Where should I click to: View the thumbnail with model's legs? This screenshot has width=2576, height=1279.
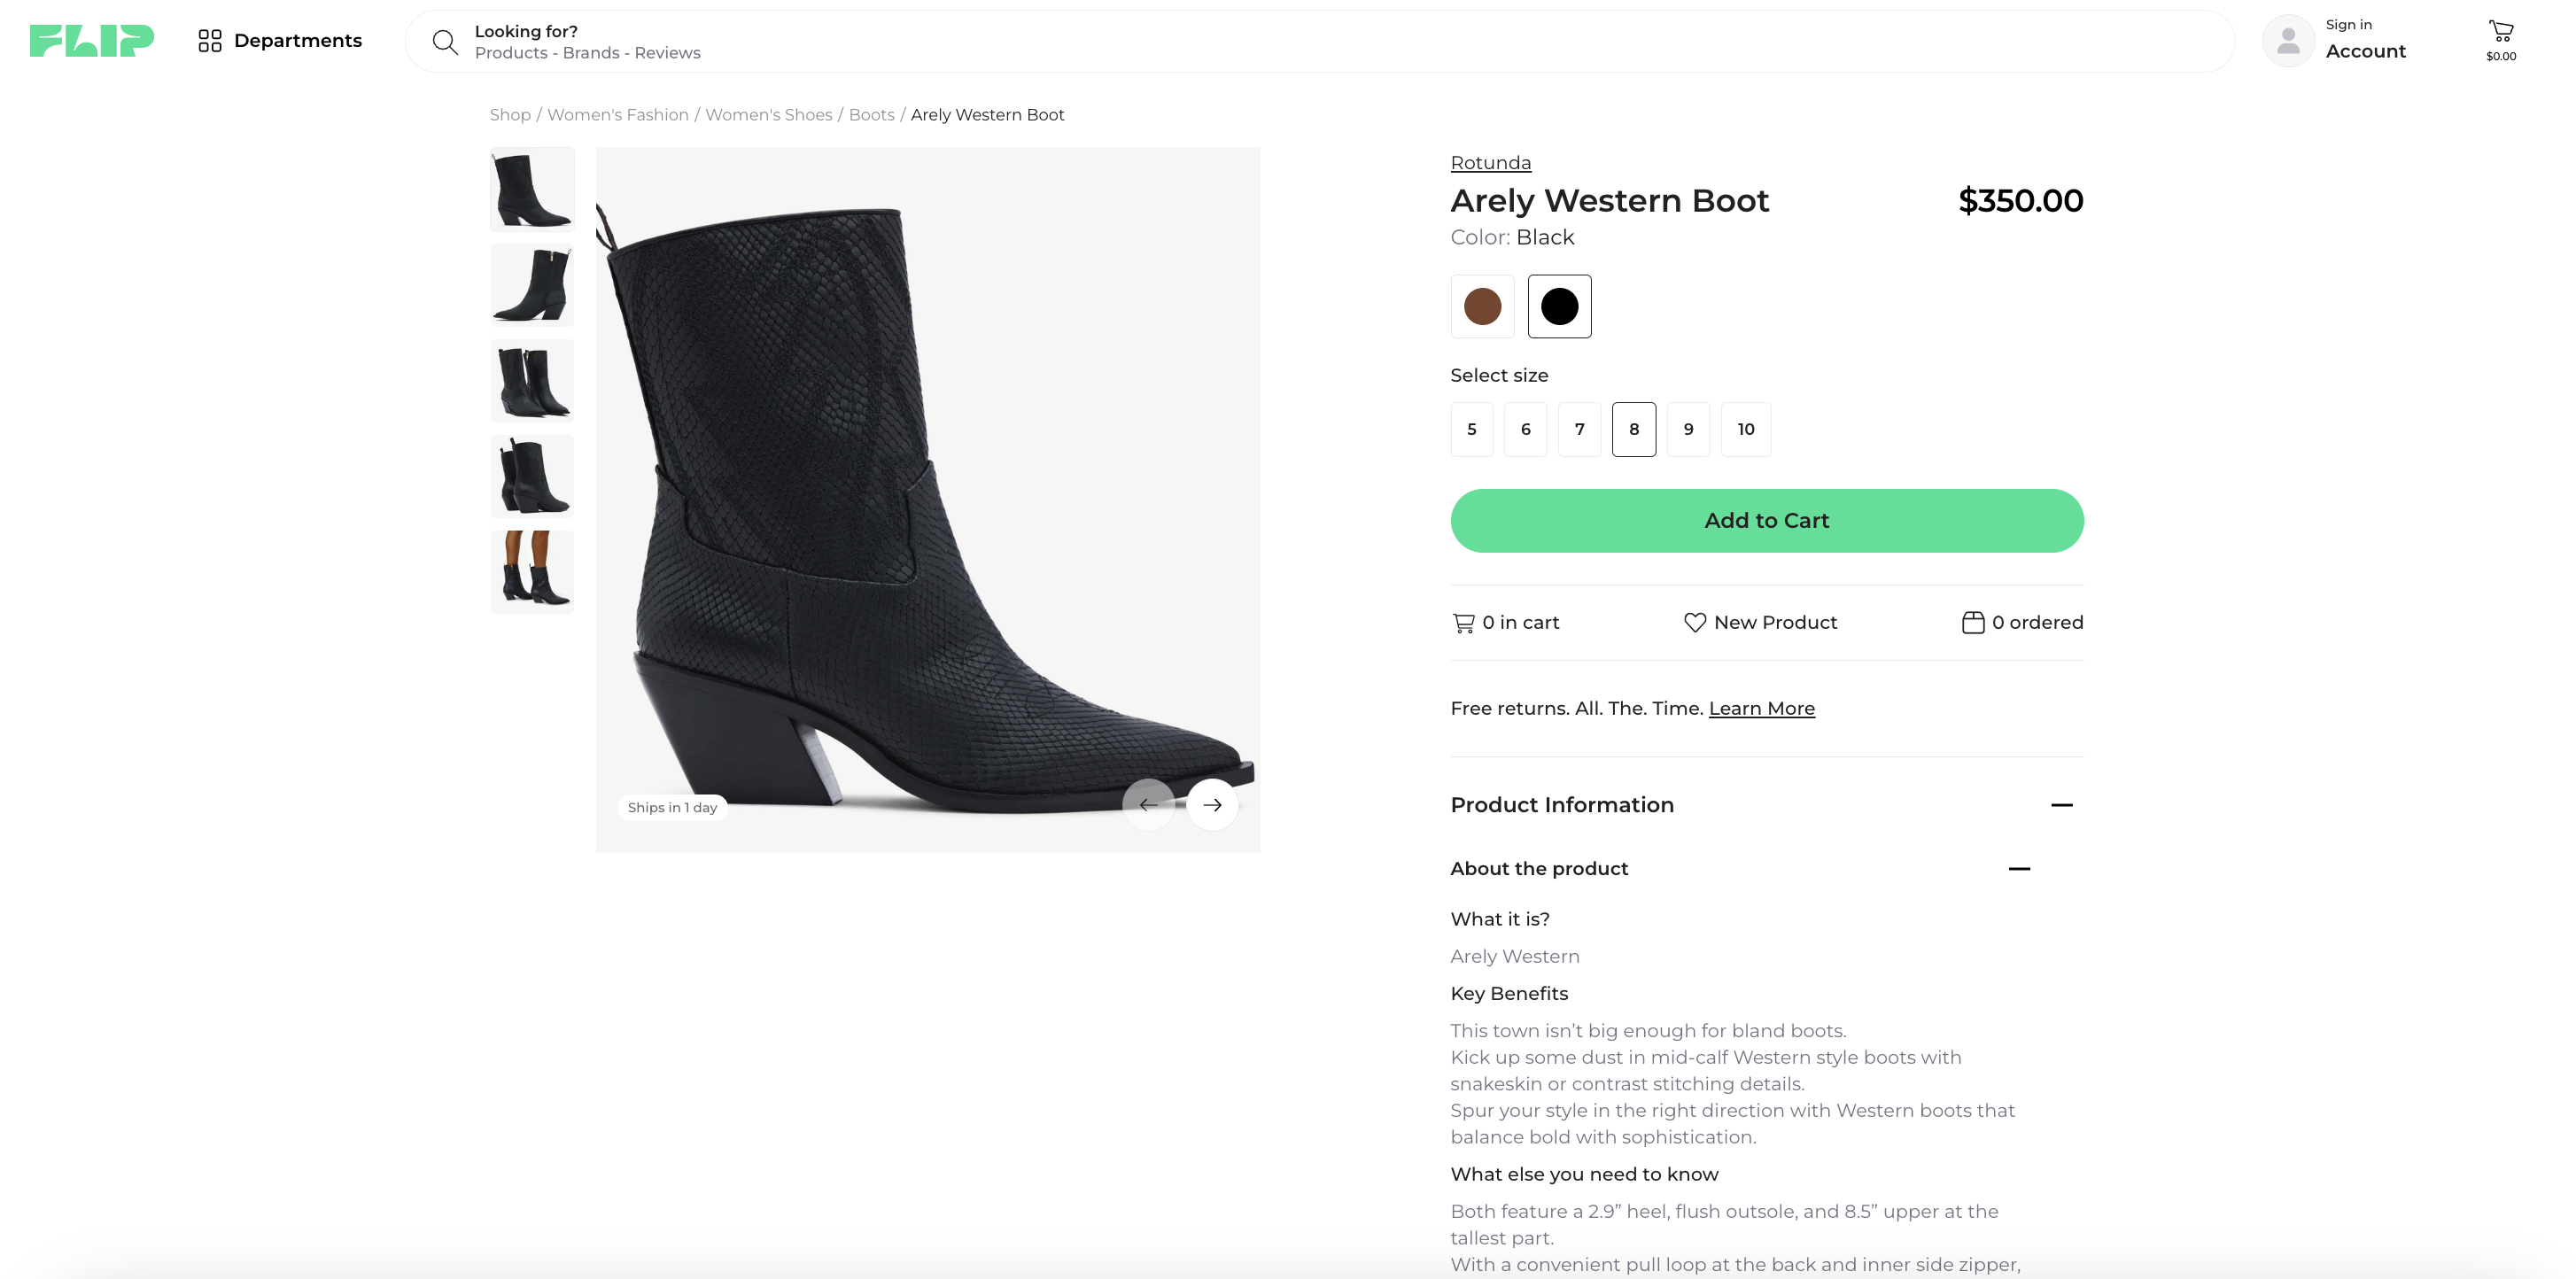pos(532,571)
